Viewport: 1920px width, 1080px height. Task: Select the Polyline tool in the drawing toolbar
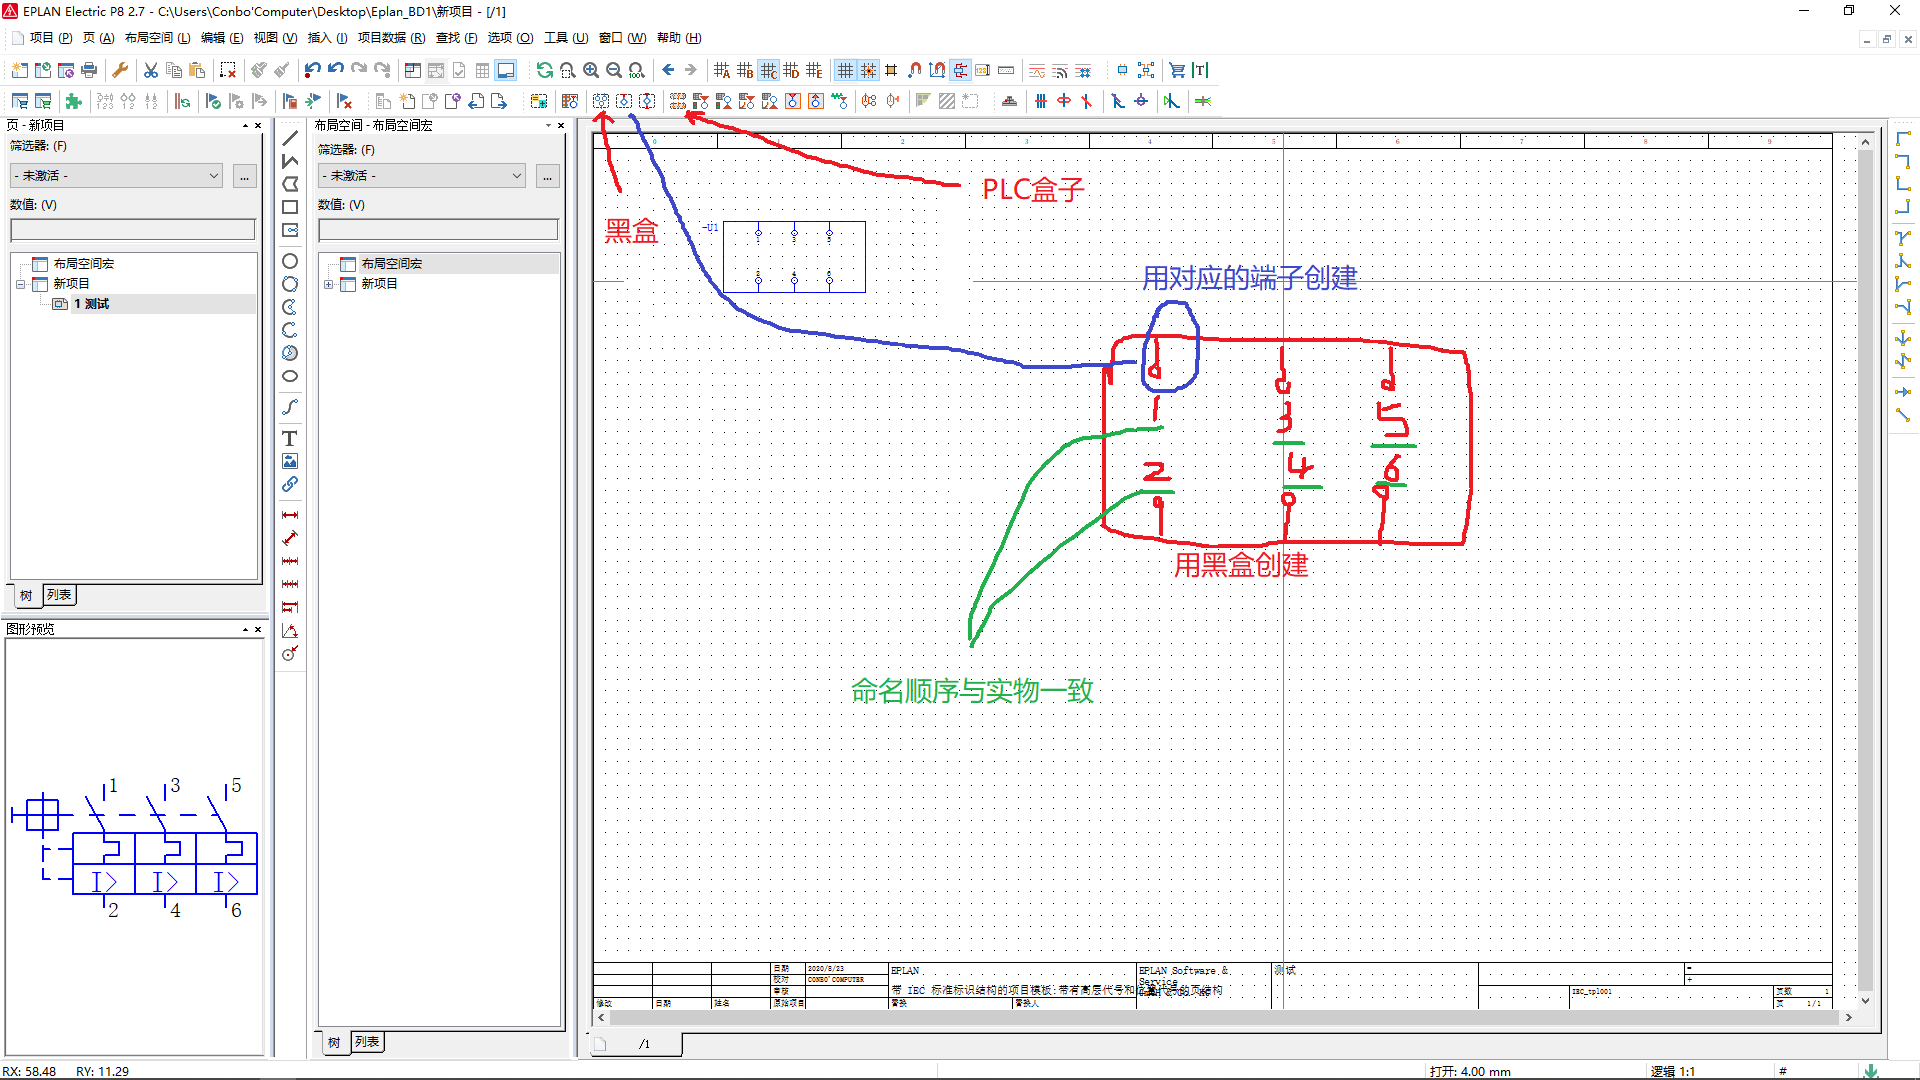pos(290,161)
